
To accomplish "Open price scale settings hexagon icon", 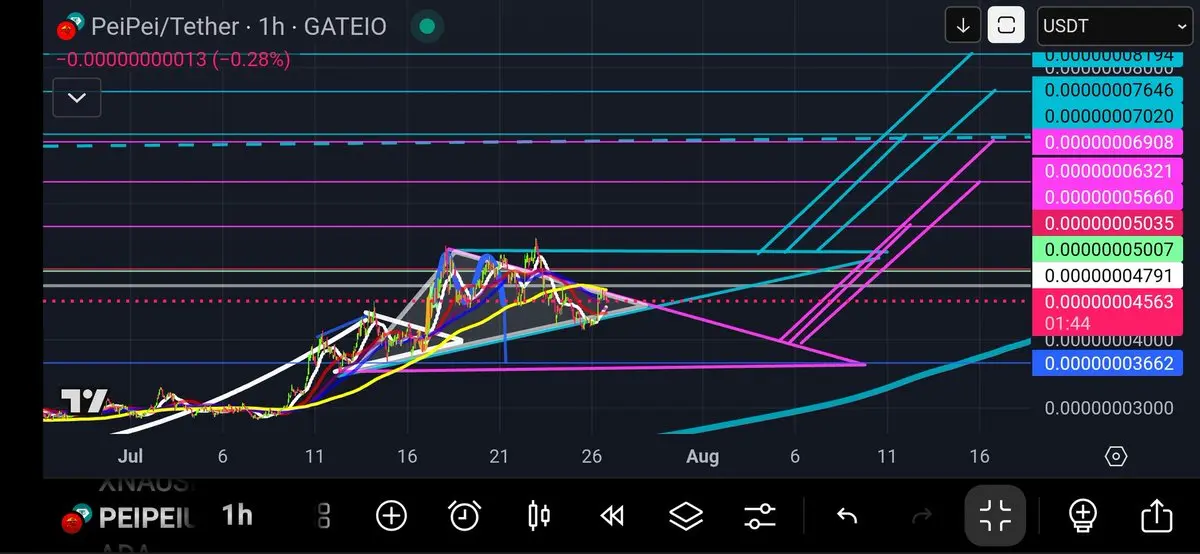I will pyautogui.click(x=1116, y=457).
